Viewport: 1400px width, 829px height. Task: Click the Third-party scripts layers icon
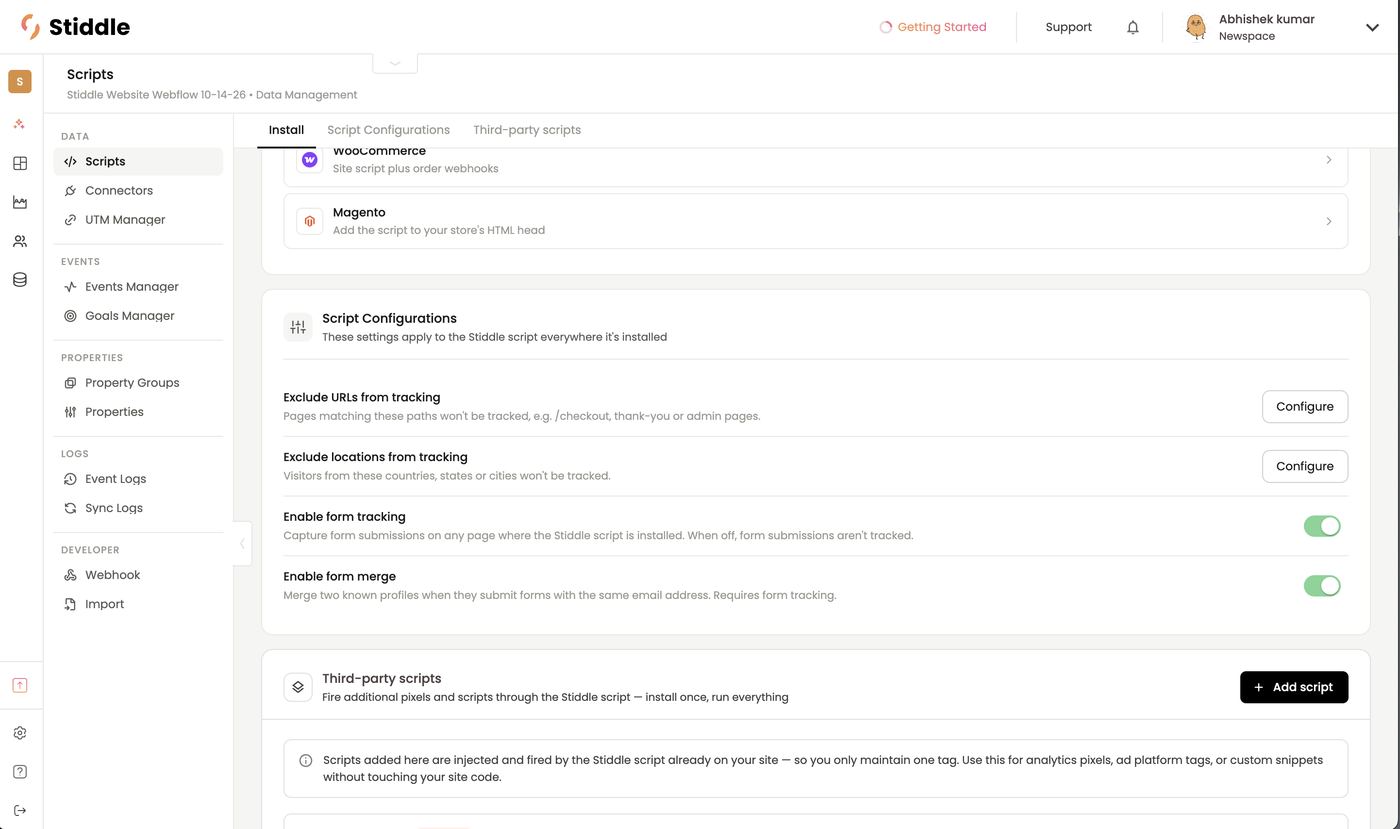298,687
